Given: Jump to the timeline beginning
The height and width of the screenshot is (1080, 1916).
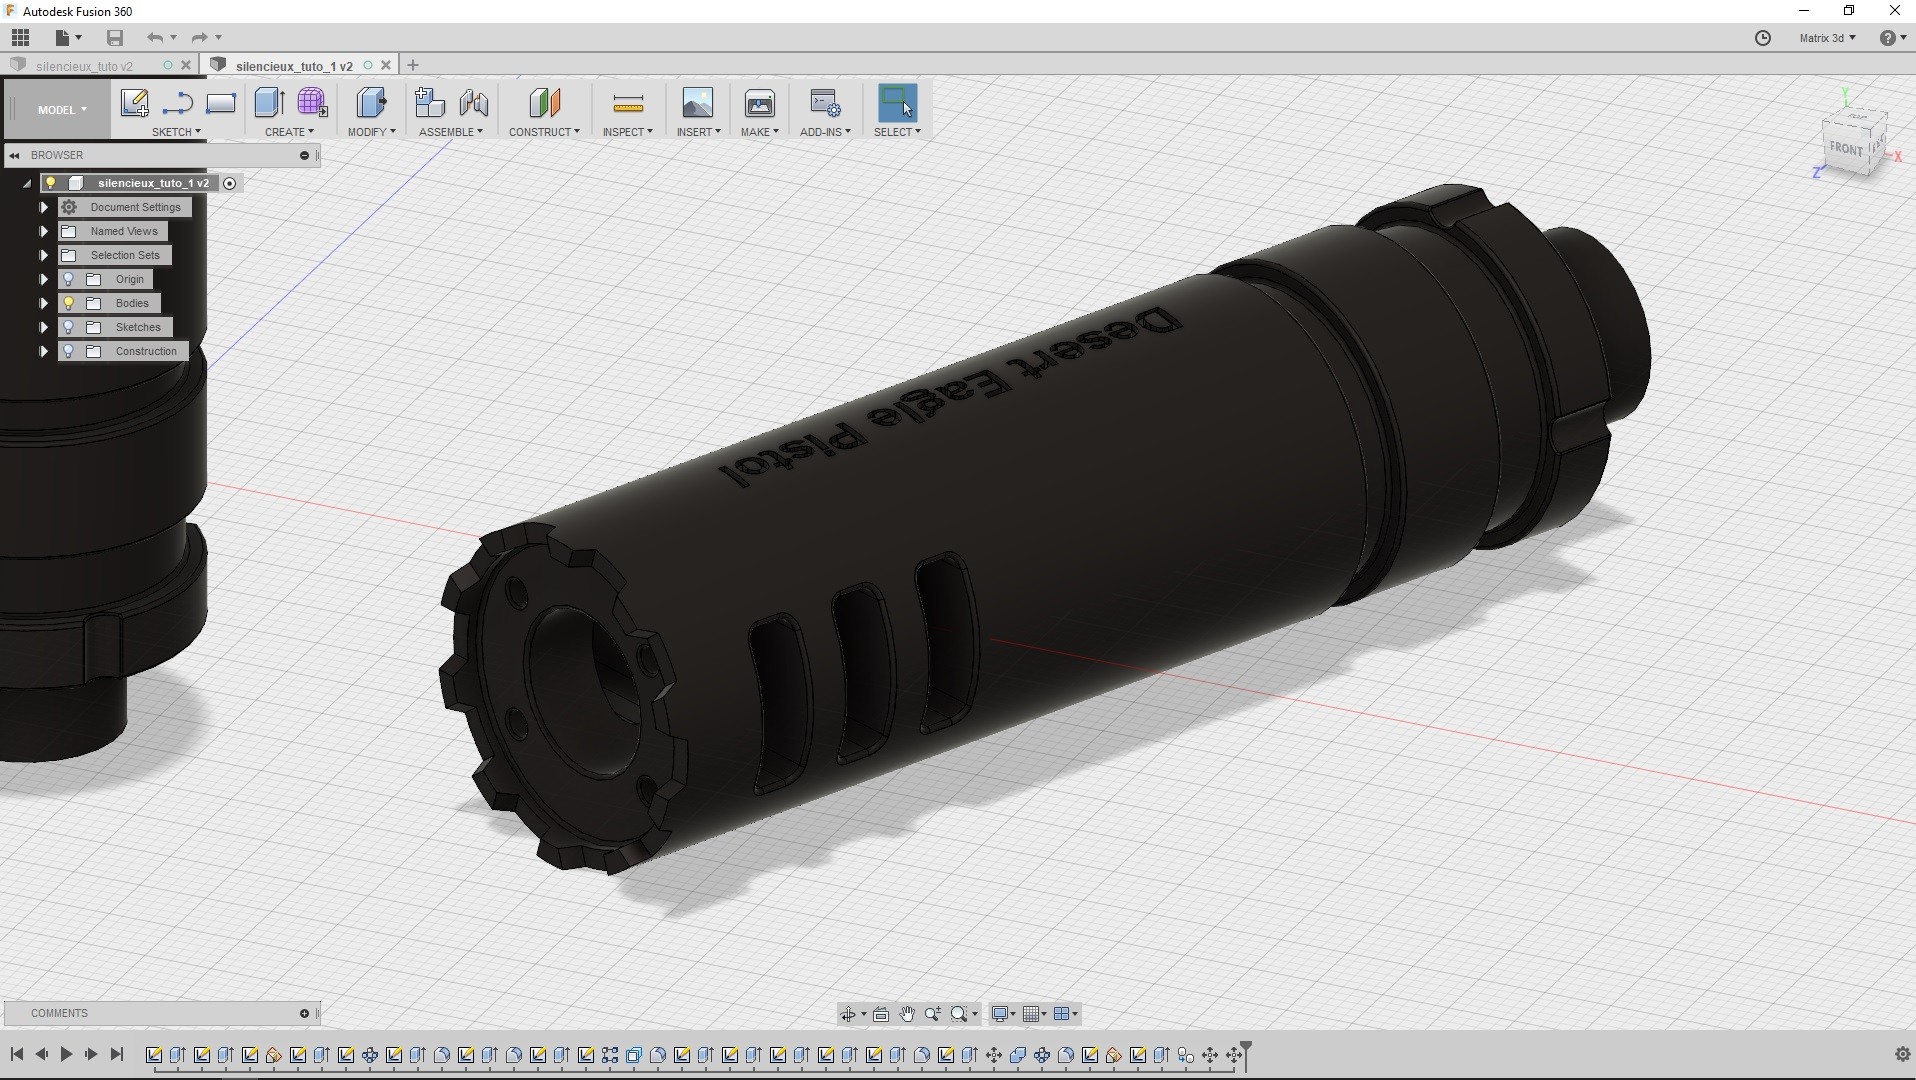Looking at the screenshot, I should 17,1054.
